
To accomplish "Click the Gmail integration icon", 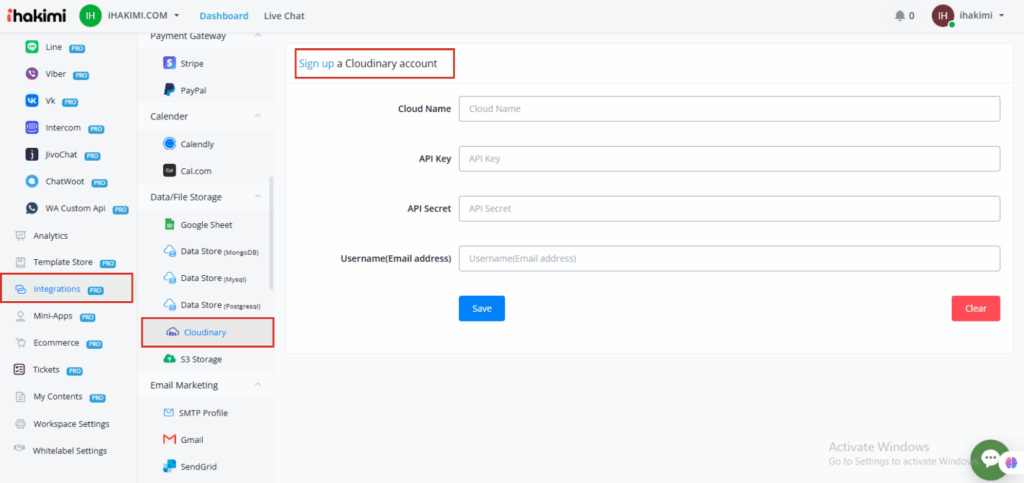I will pyautogui.click(x=169, y=440).
